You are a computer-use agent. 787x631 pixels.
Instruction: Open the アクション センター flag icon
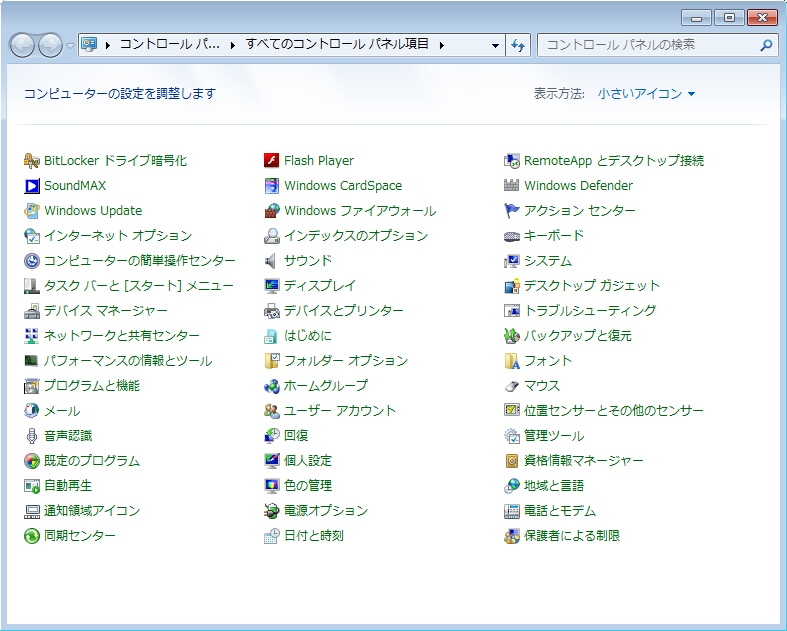[511, 210]
